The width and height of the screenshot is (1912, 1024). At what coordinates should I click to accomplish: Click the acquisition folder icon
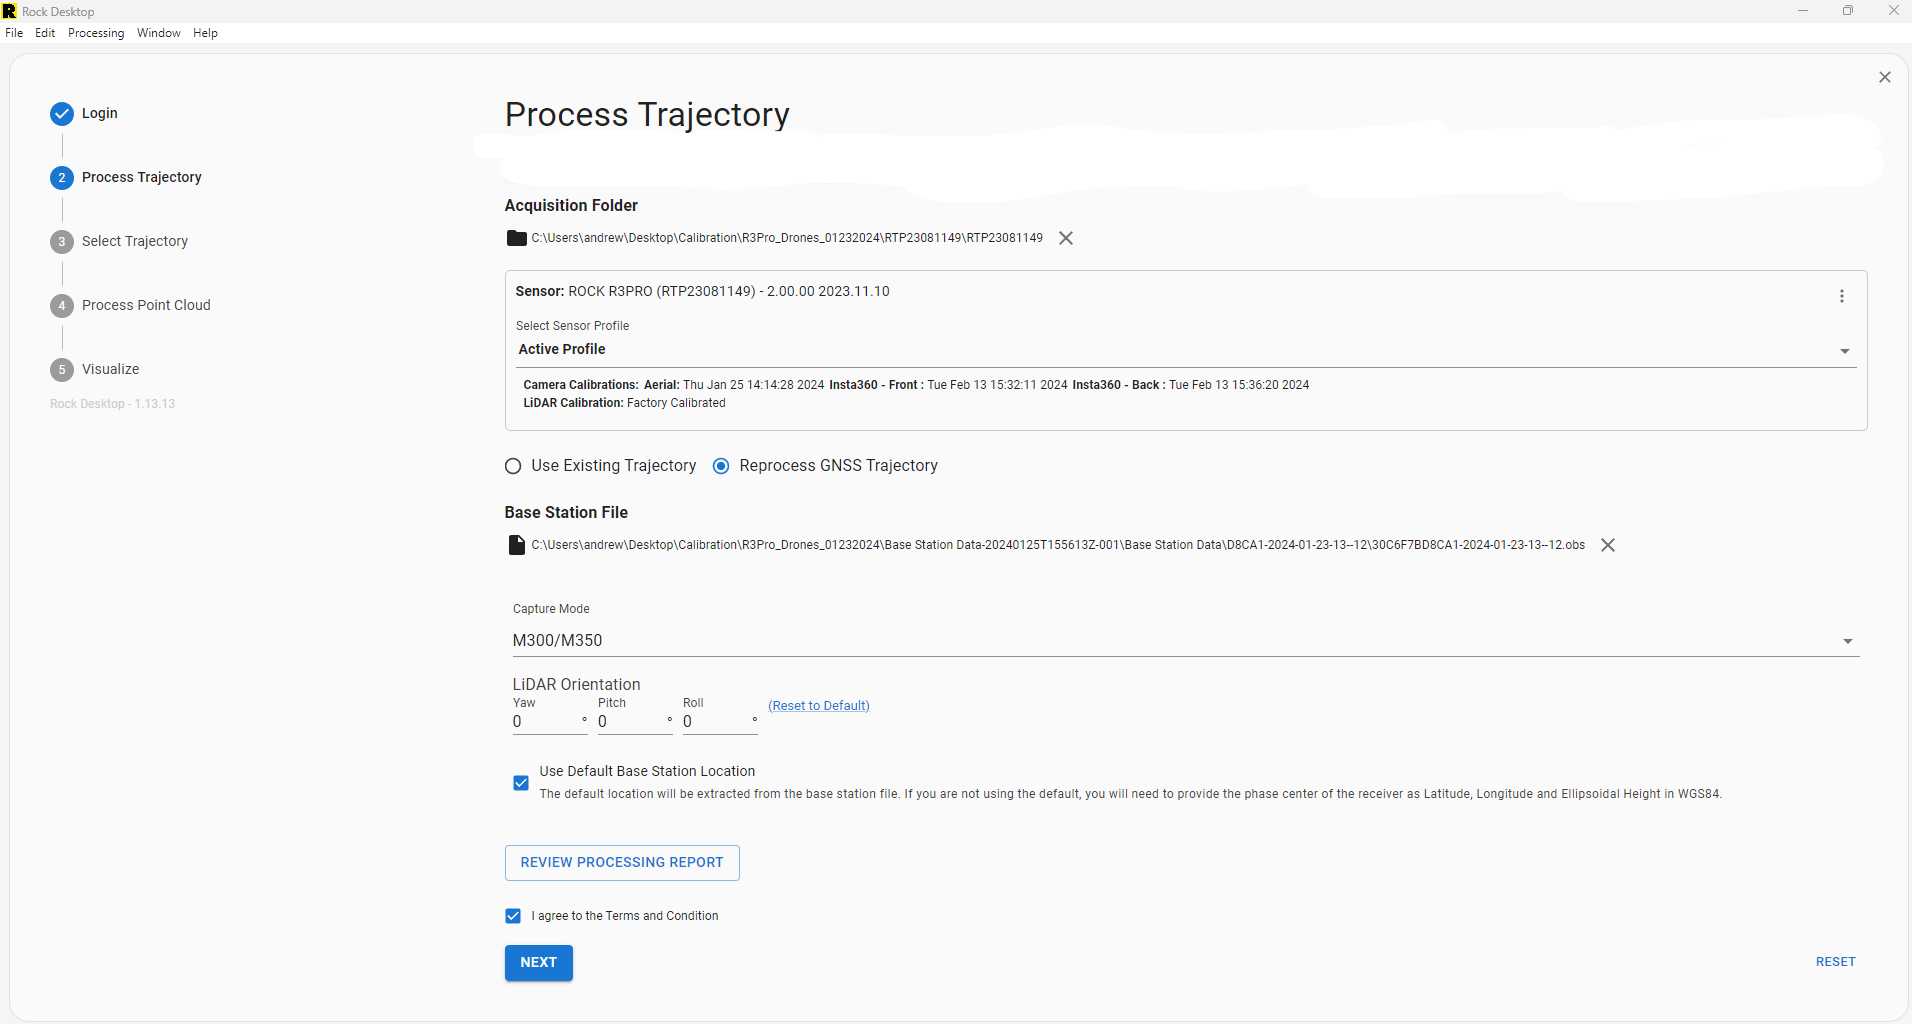(x=516, y=238)
